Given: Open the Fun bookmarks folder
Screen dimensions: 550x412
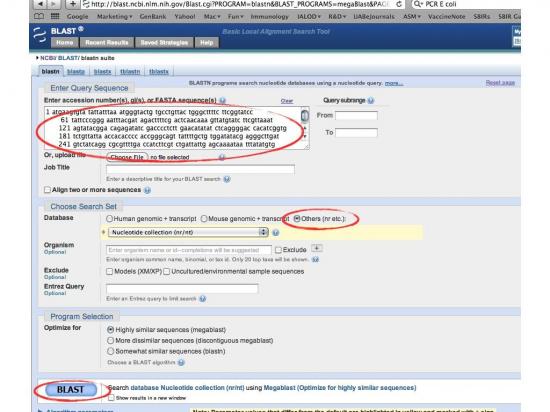Looking at the screenshot, I should [x=235, y=16].
